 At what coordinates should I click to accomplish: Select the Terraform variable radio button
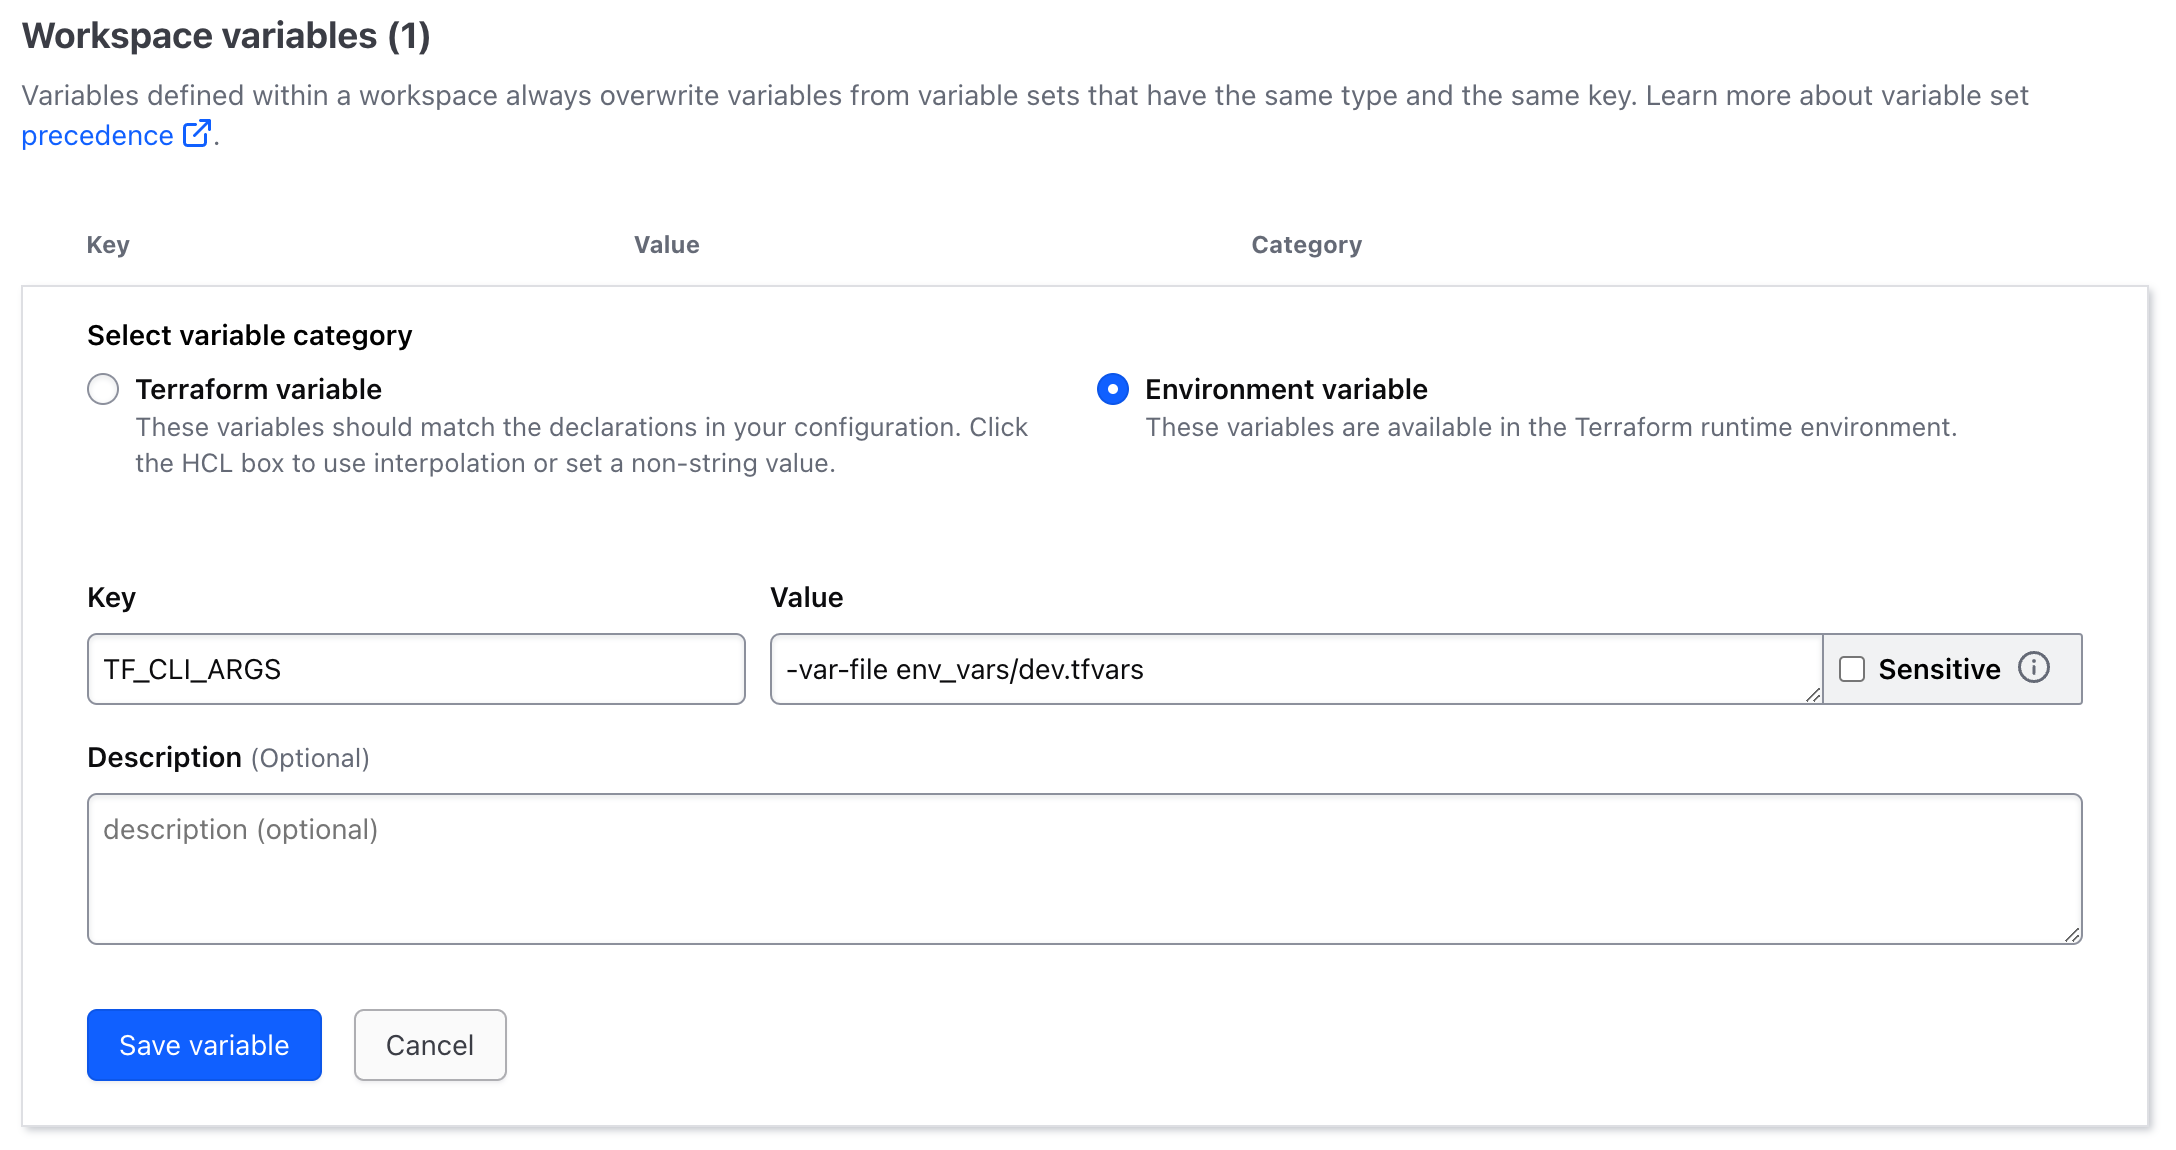point(103,389)
